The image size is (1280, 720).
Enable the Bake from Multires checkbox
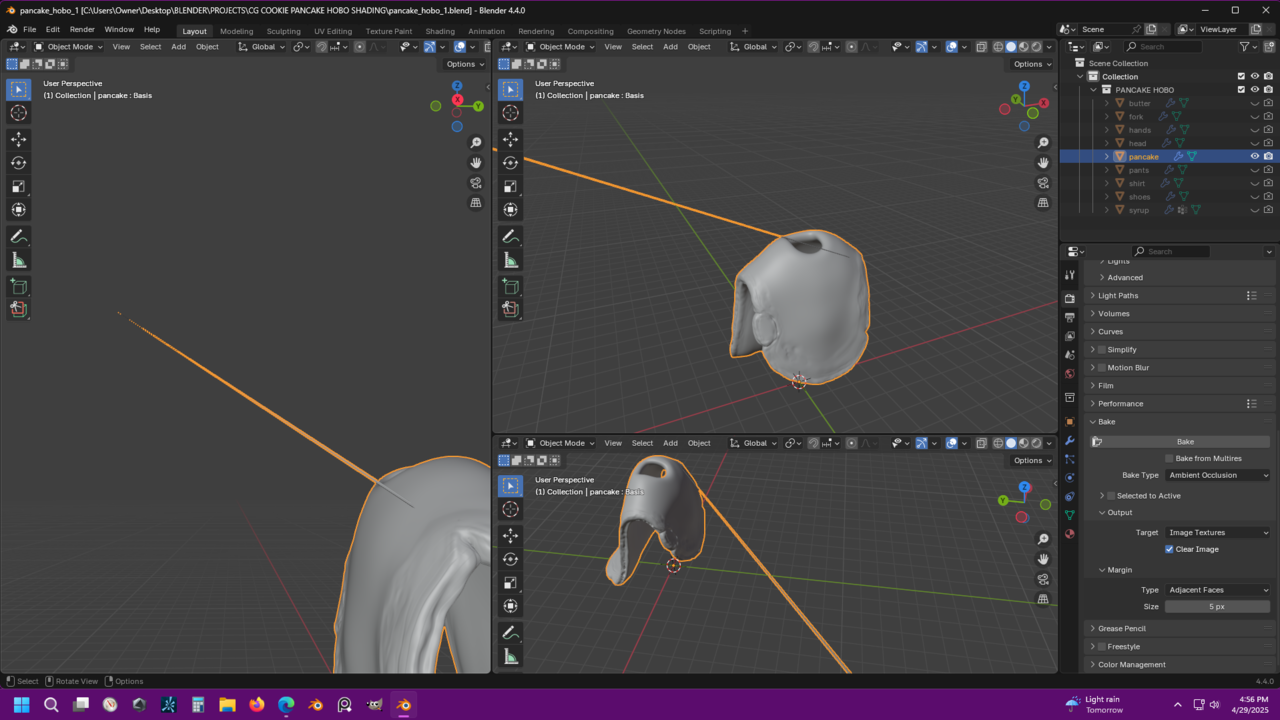(x=1169, y=458)
